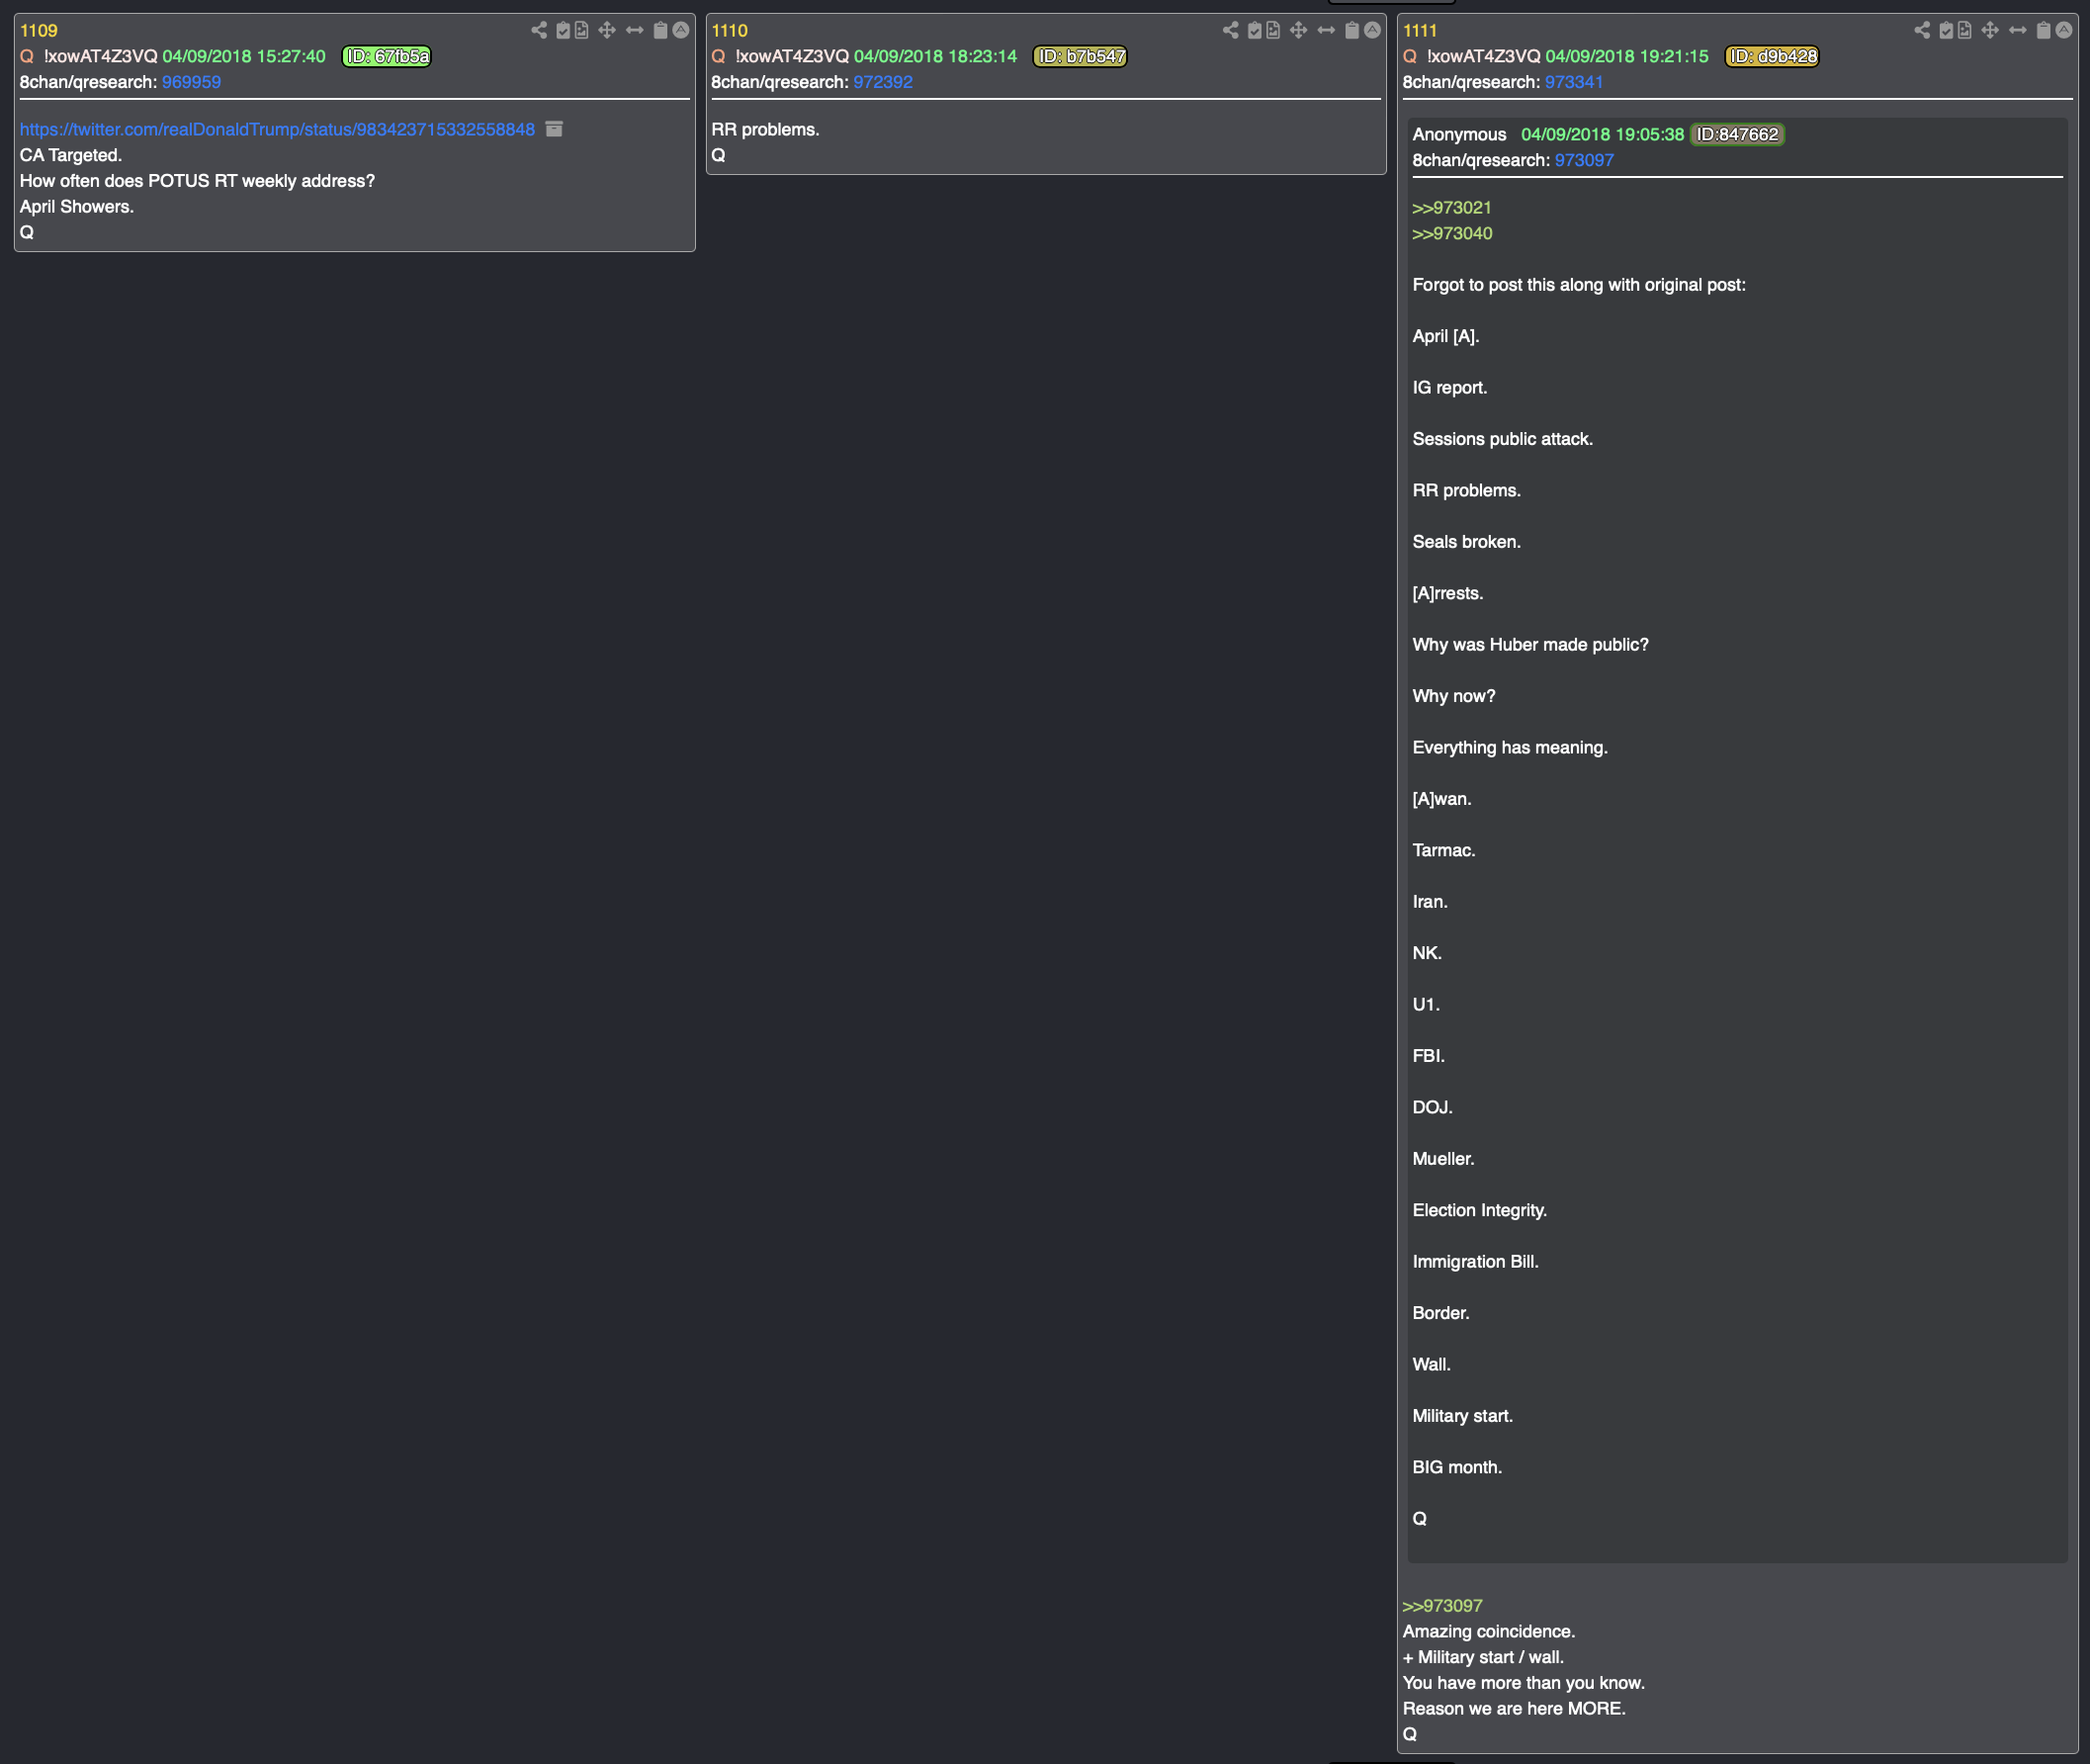Click the timestamp 04/09/2018 15:27:40

(x=244, y=57)
